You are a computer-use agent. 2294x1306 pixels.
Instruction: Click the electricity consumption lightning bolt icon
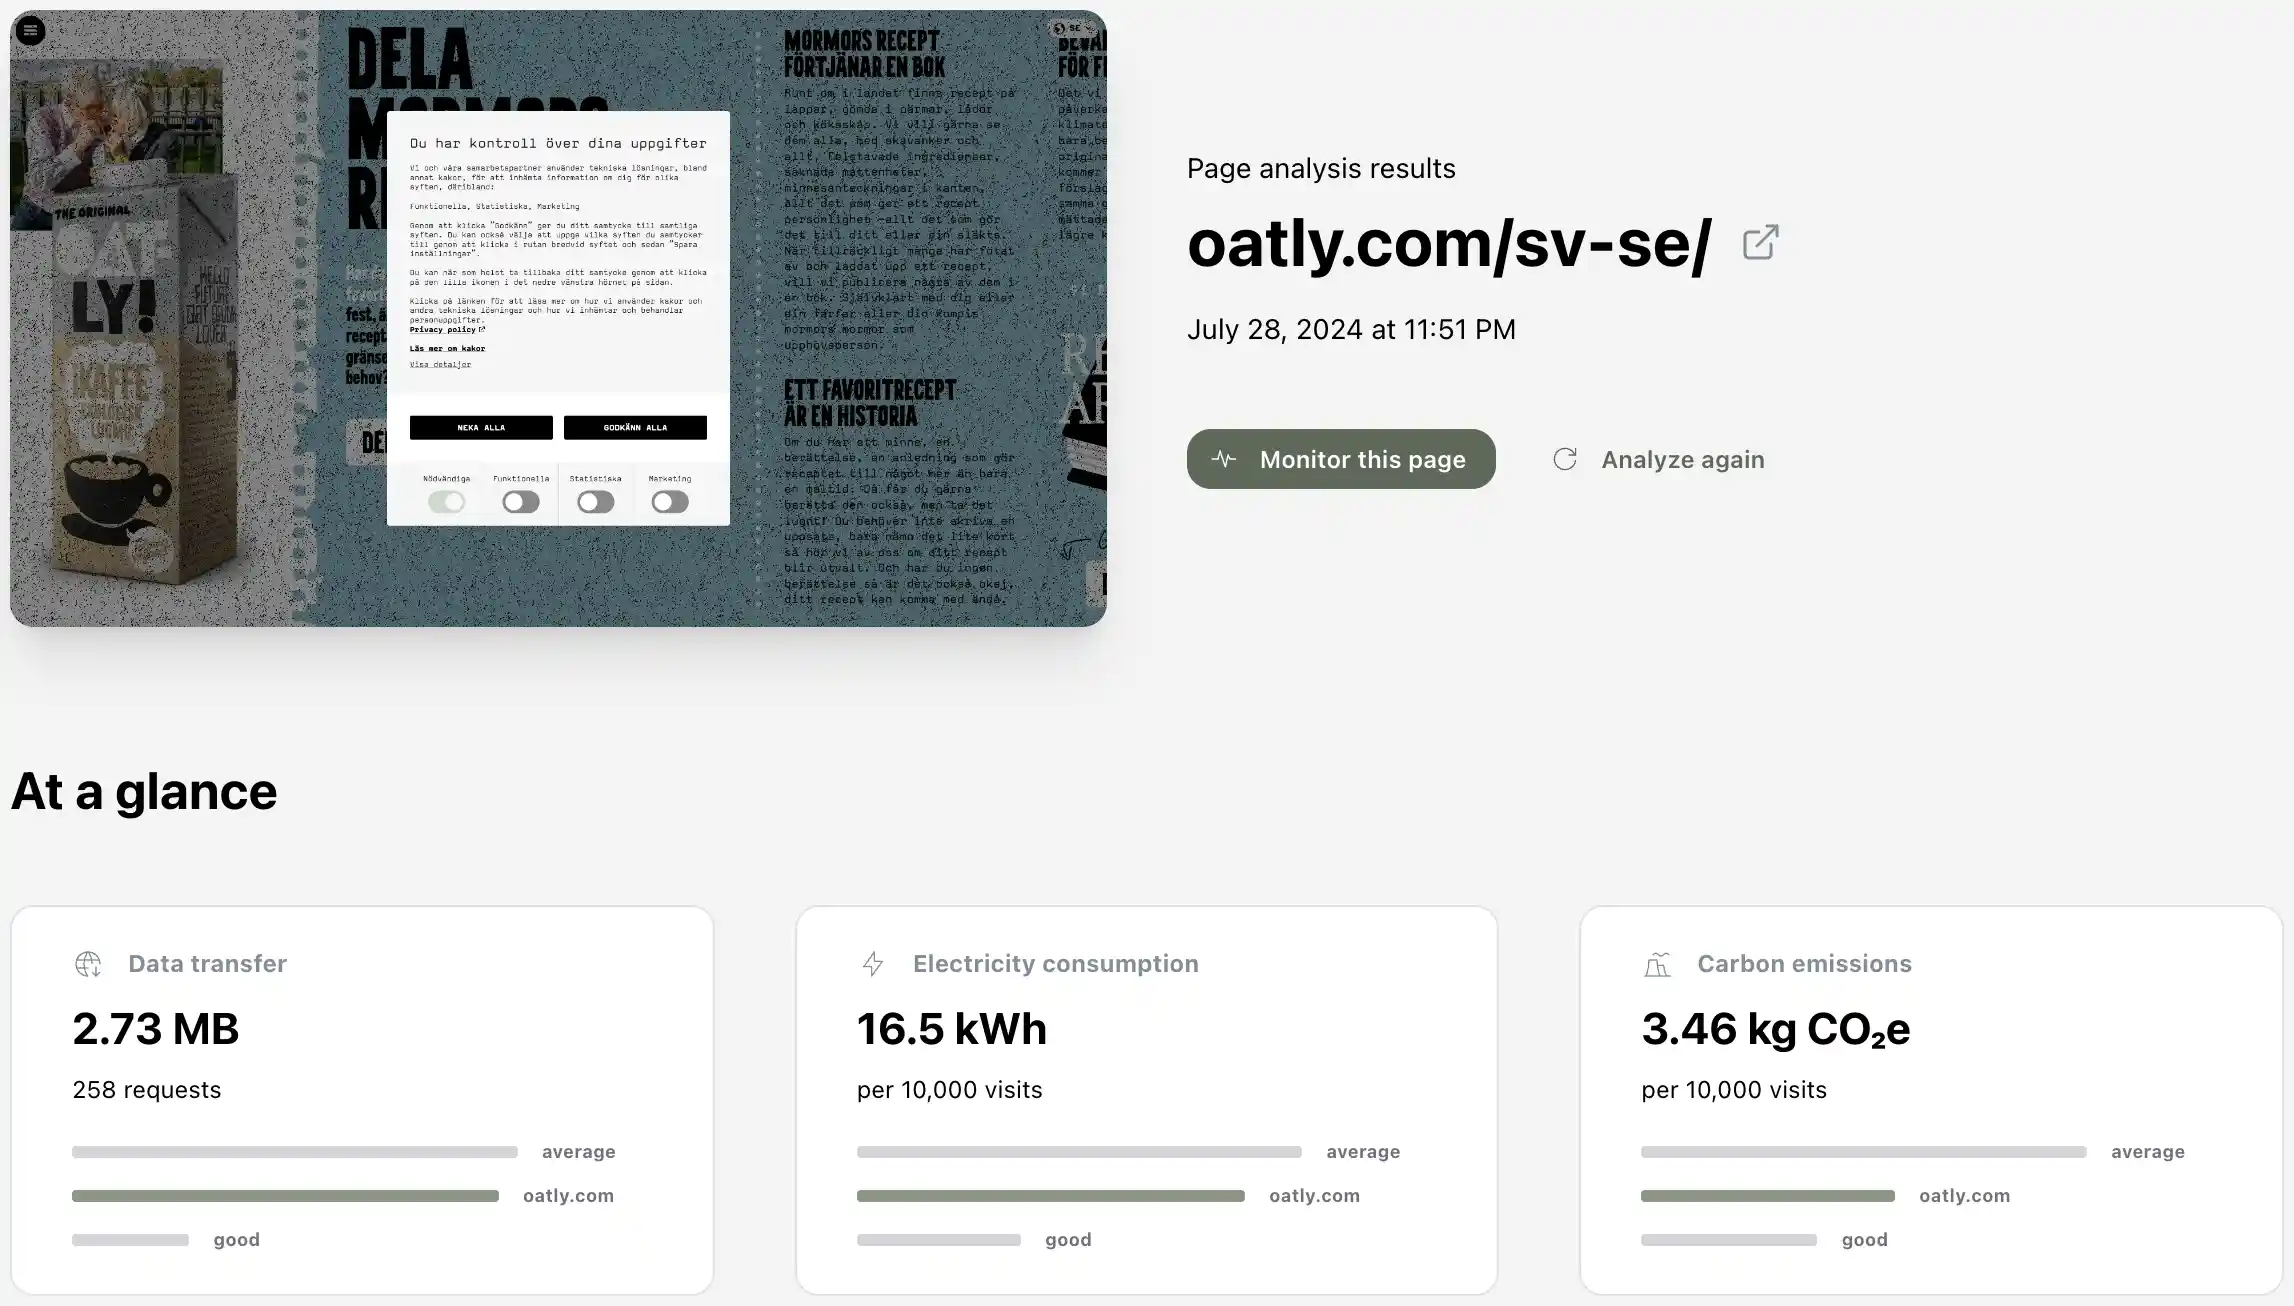coord(873,963)
